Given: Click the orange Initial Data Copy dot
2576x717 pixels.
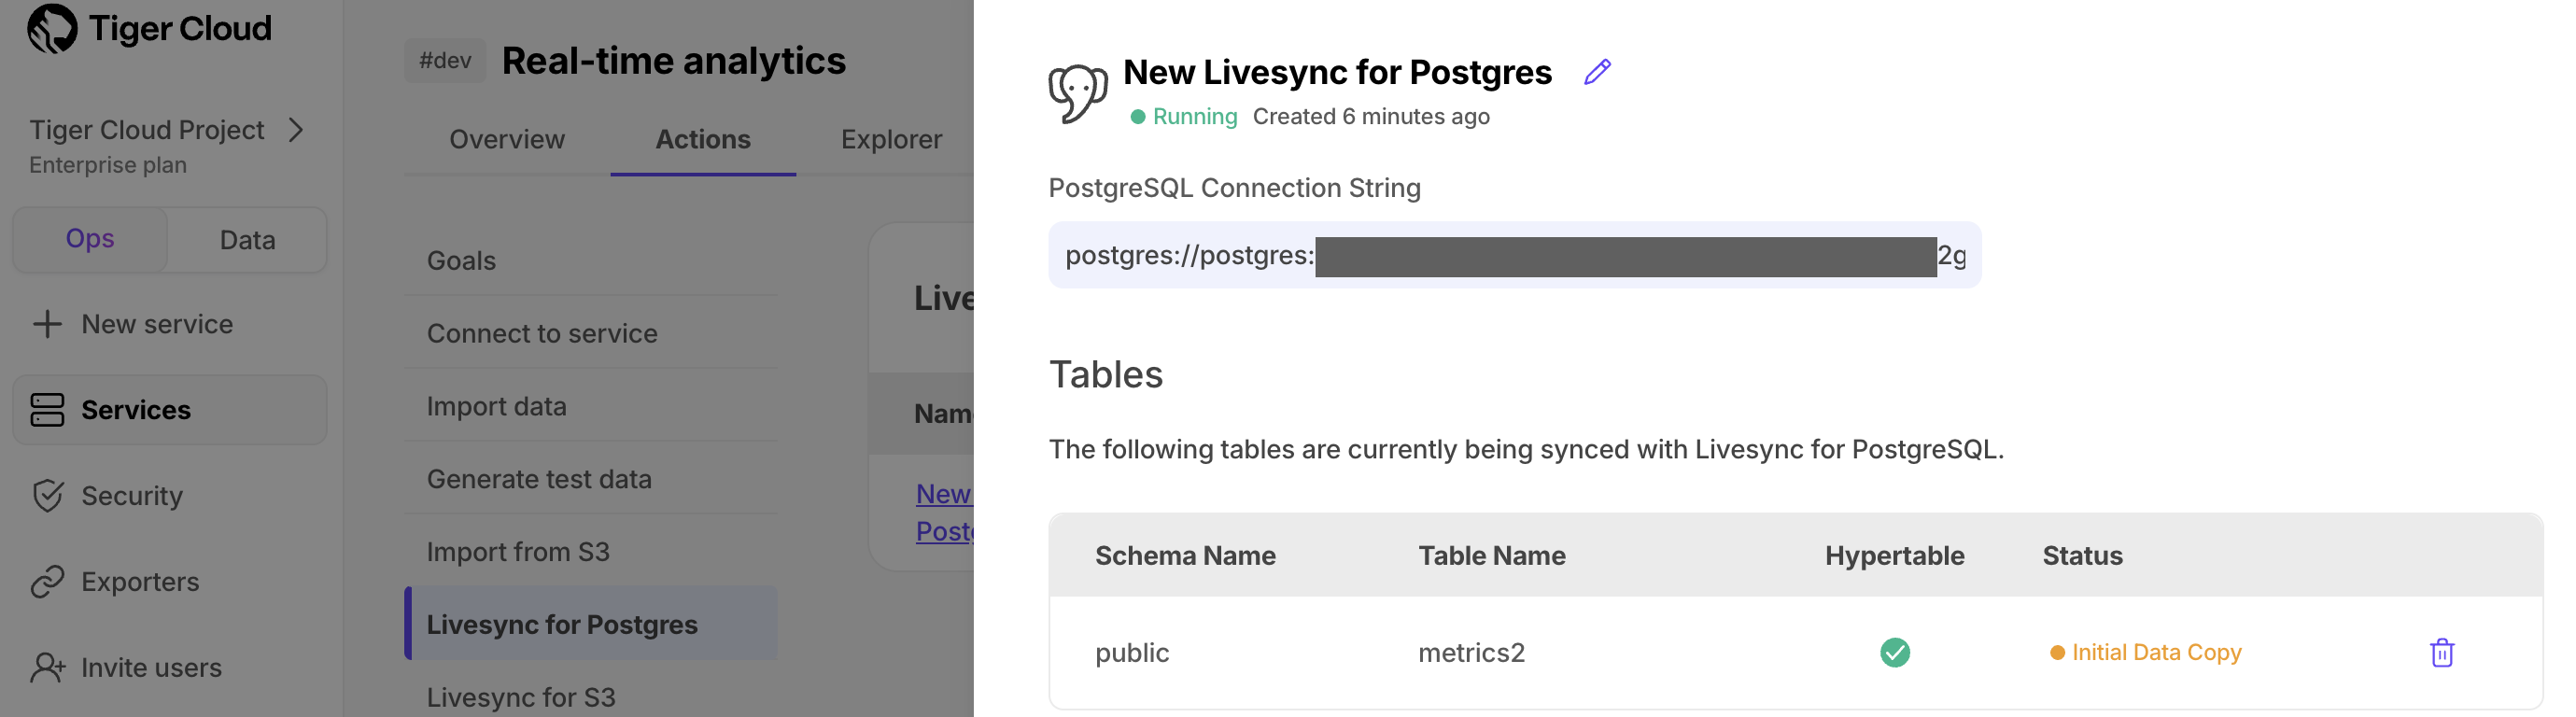Looking at the screenshot, I should click(2057, 653).
